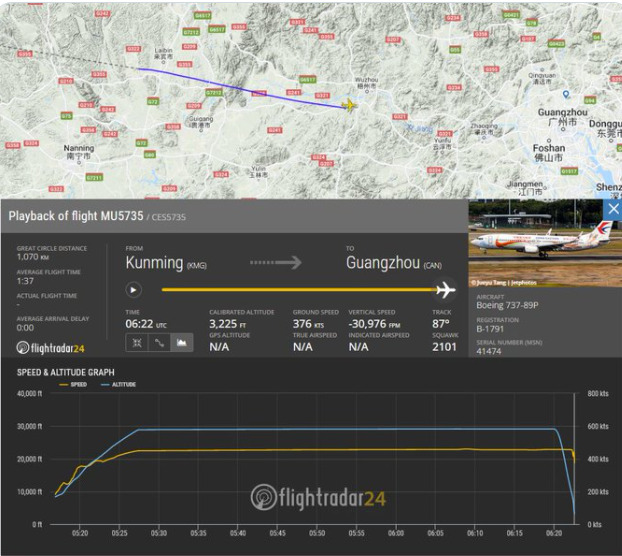Click the time value 06:22 UTC
This screenshot has width=622, height=556.
click(x=146, y=324)
